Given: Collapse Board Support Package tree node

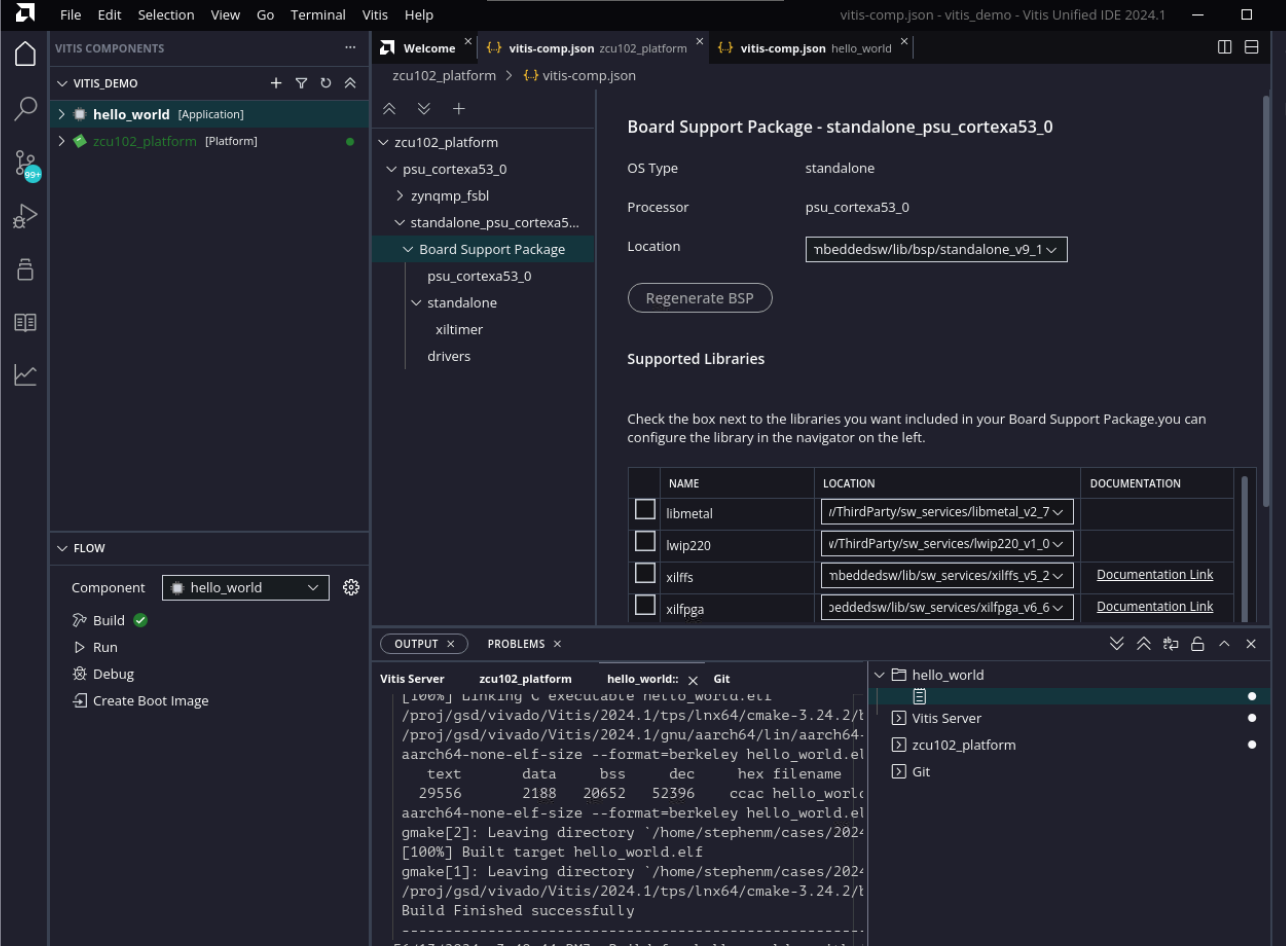Looking at the screenshot, I should 408,249.
